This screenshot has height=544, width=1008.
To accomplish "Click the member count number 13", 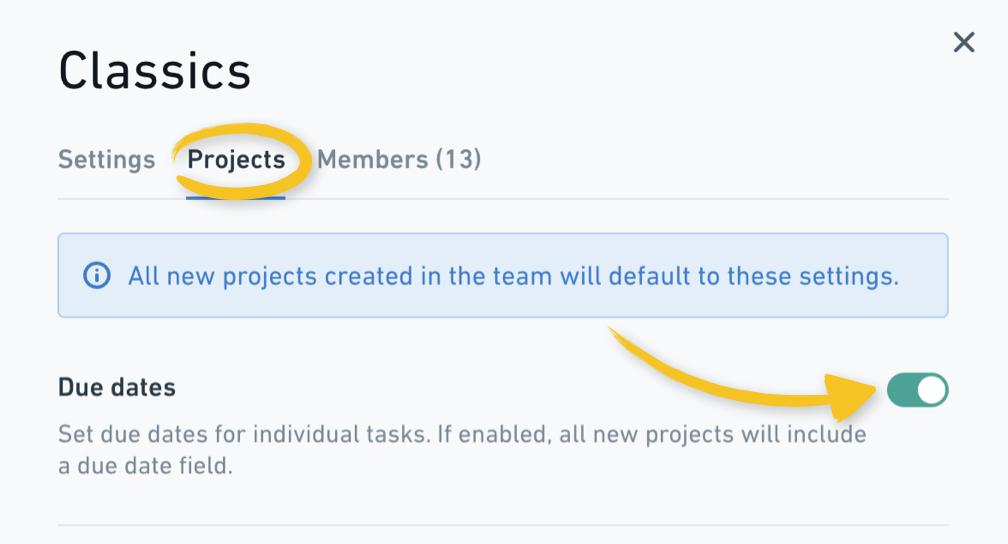I will [458, 159].
